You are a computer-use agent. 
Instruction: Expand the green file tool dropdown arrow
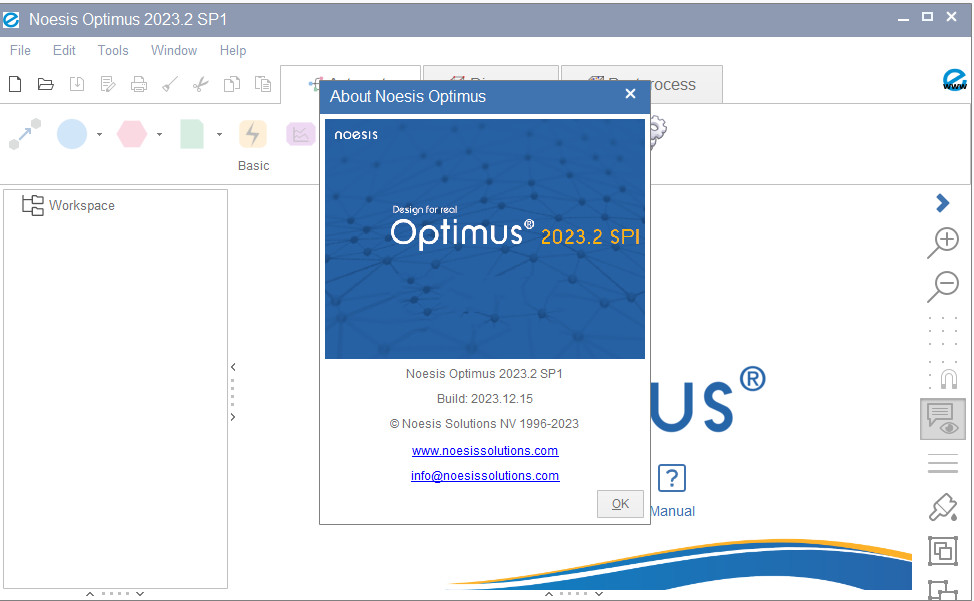point(219,134)
